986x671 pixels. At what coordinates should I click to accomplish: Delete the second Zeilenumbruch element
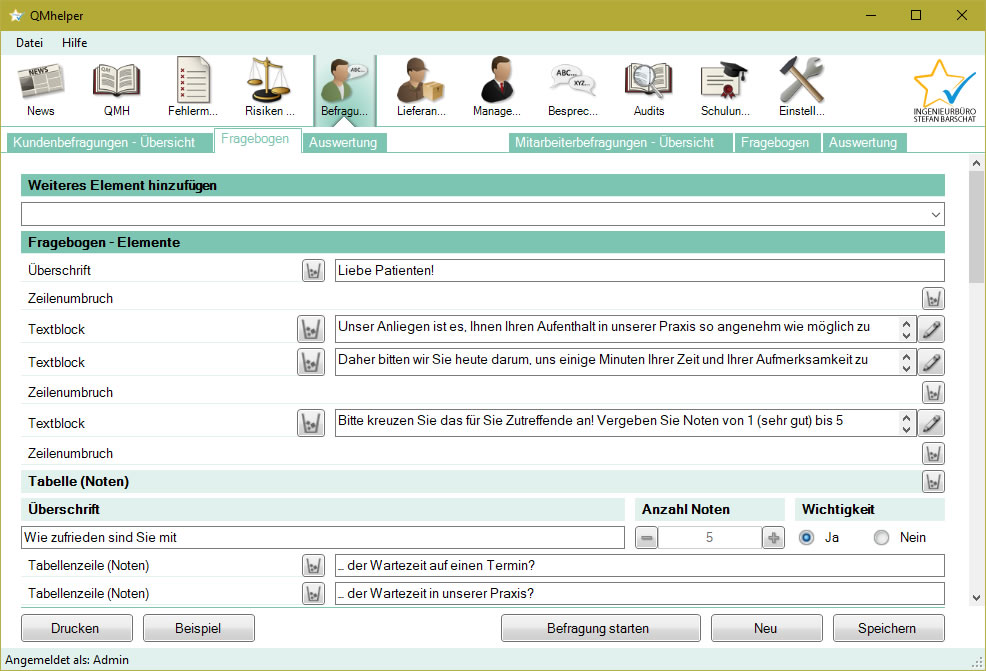click(x=933, y=392)
